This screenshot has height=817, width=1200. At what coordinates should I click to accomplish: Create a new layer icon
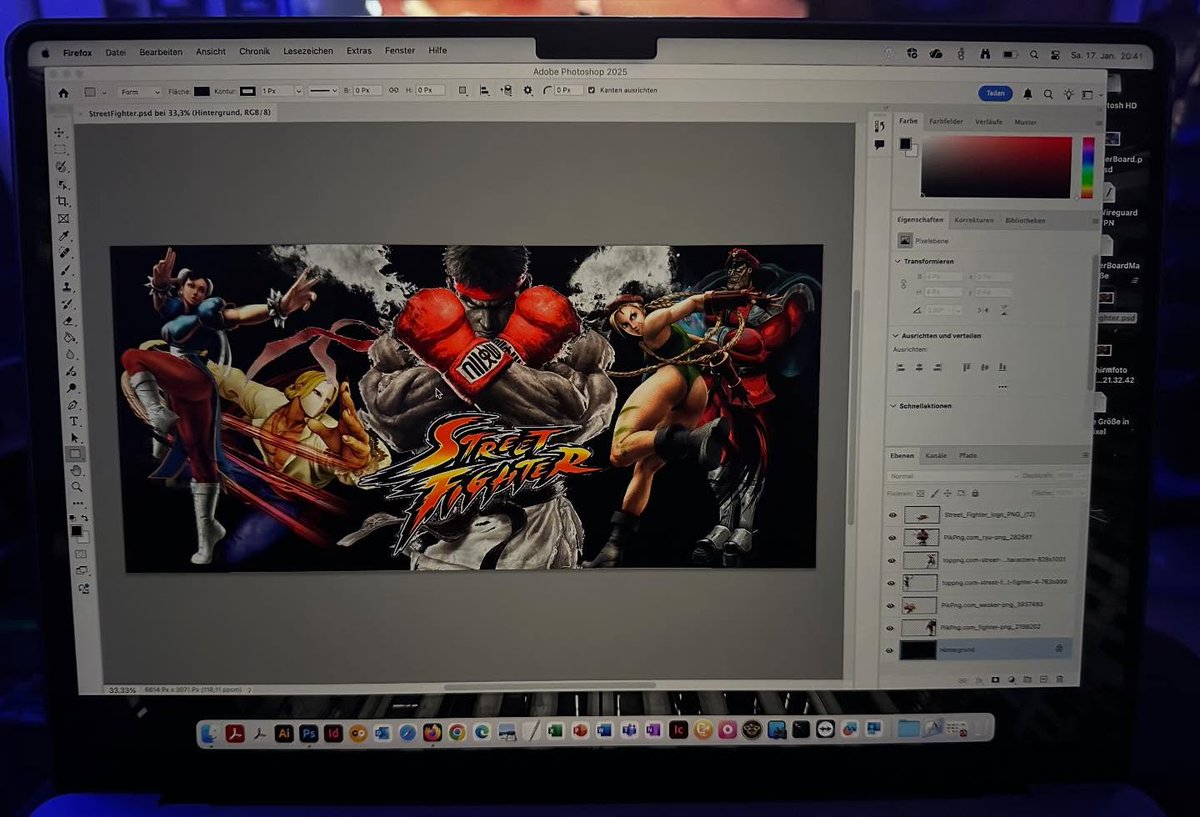tap(1043, 679)
